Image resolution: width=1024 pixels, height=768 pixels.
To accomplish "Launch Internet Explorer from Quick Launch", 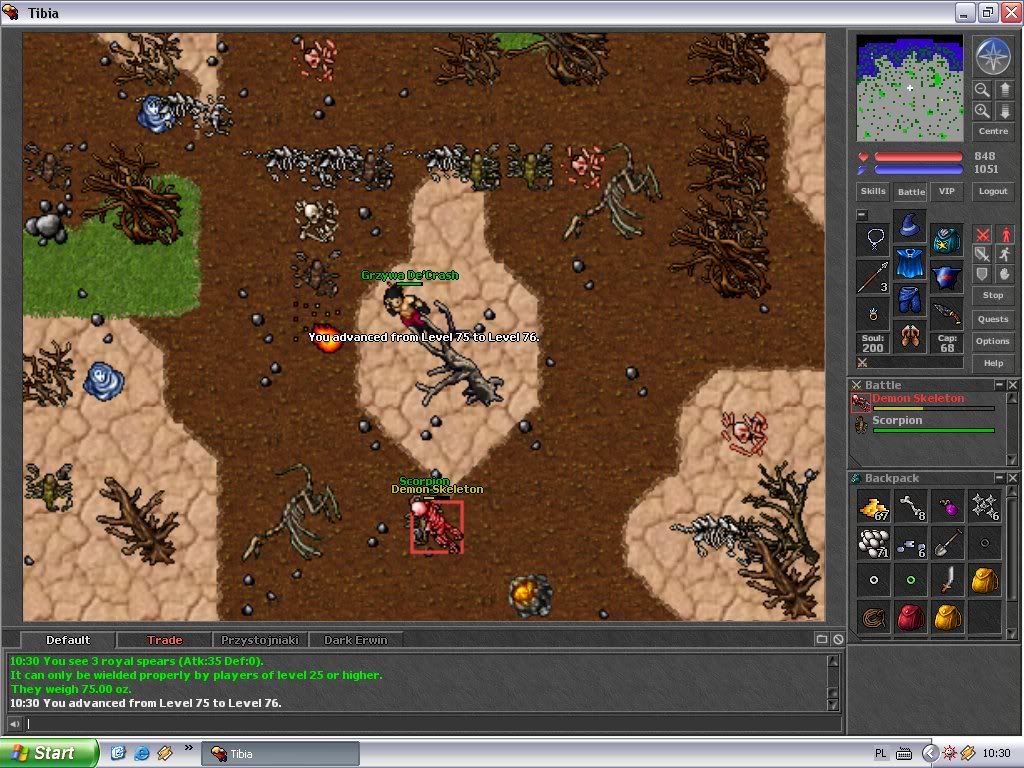I will [x=141, y=753].
